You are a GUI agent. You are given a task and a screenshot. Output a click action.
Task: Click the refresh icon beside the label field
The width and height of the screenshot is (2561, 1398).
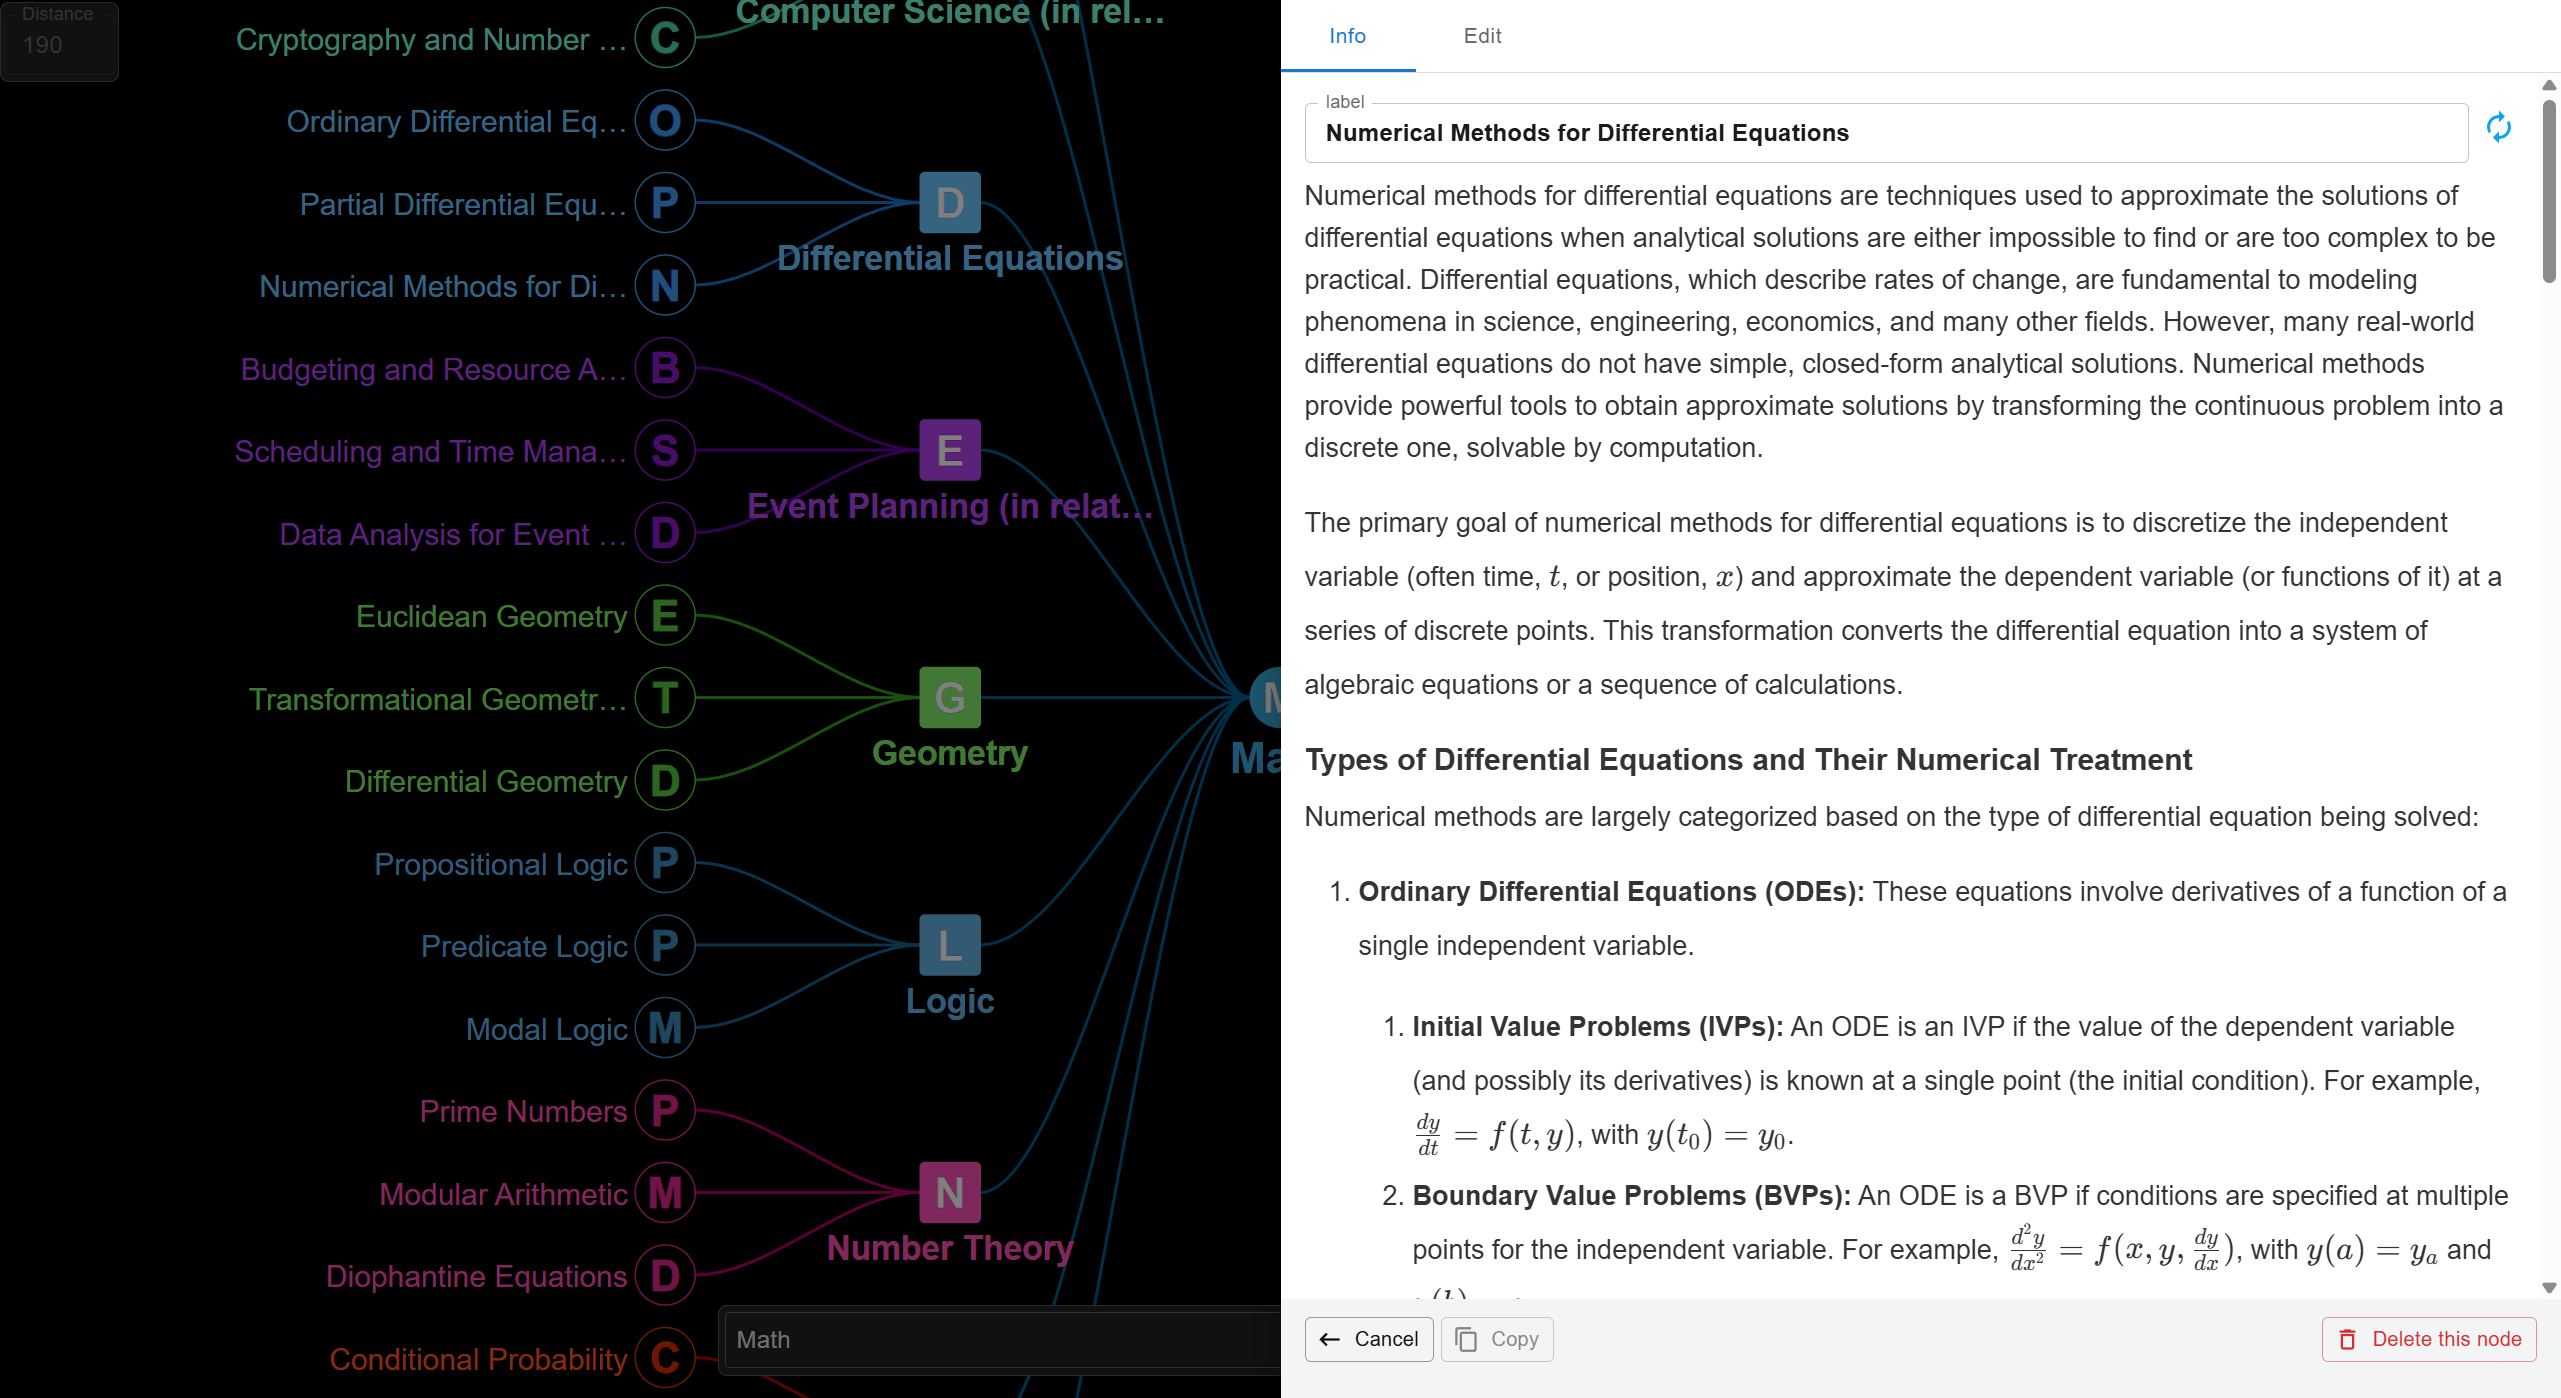(x=2498, y=128)
